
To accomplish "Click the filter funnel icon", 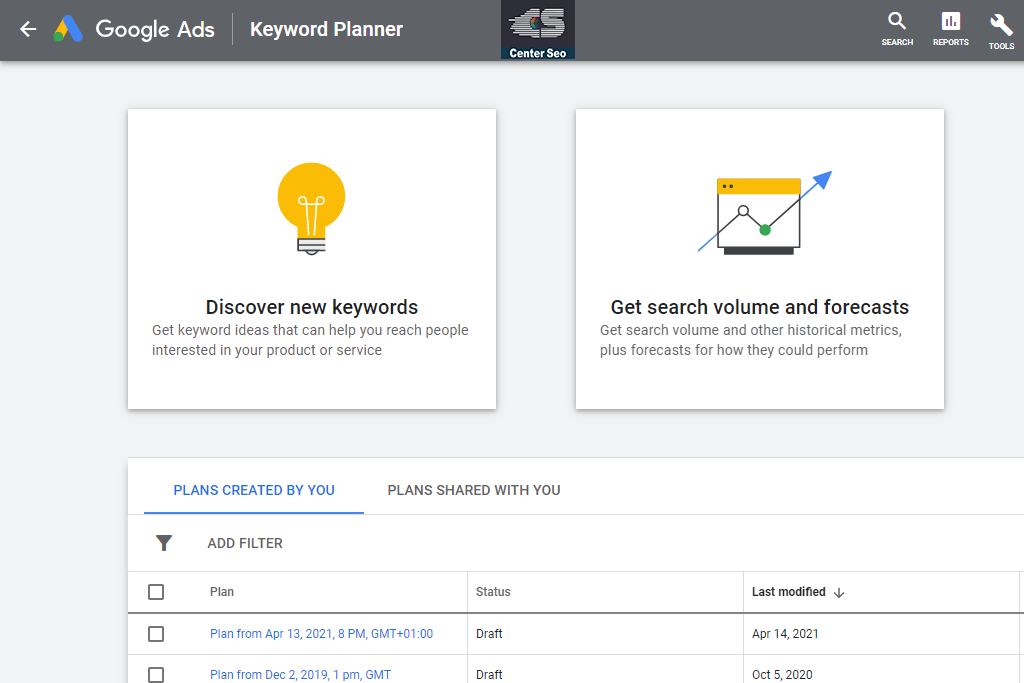I will tap(164, 543).
